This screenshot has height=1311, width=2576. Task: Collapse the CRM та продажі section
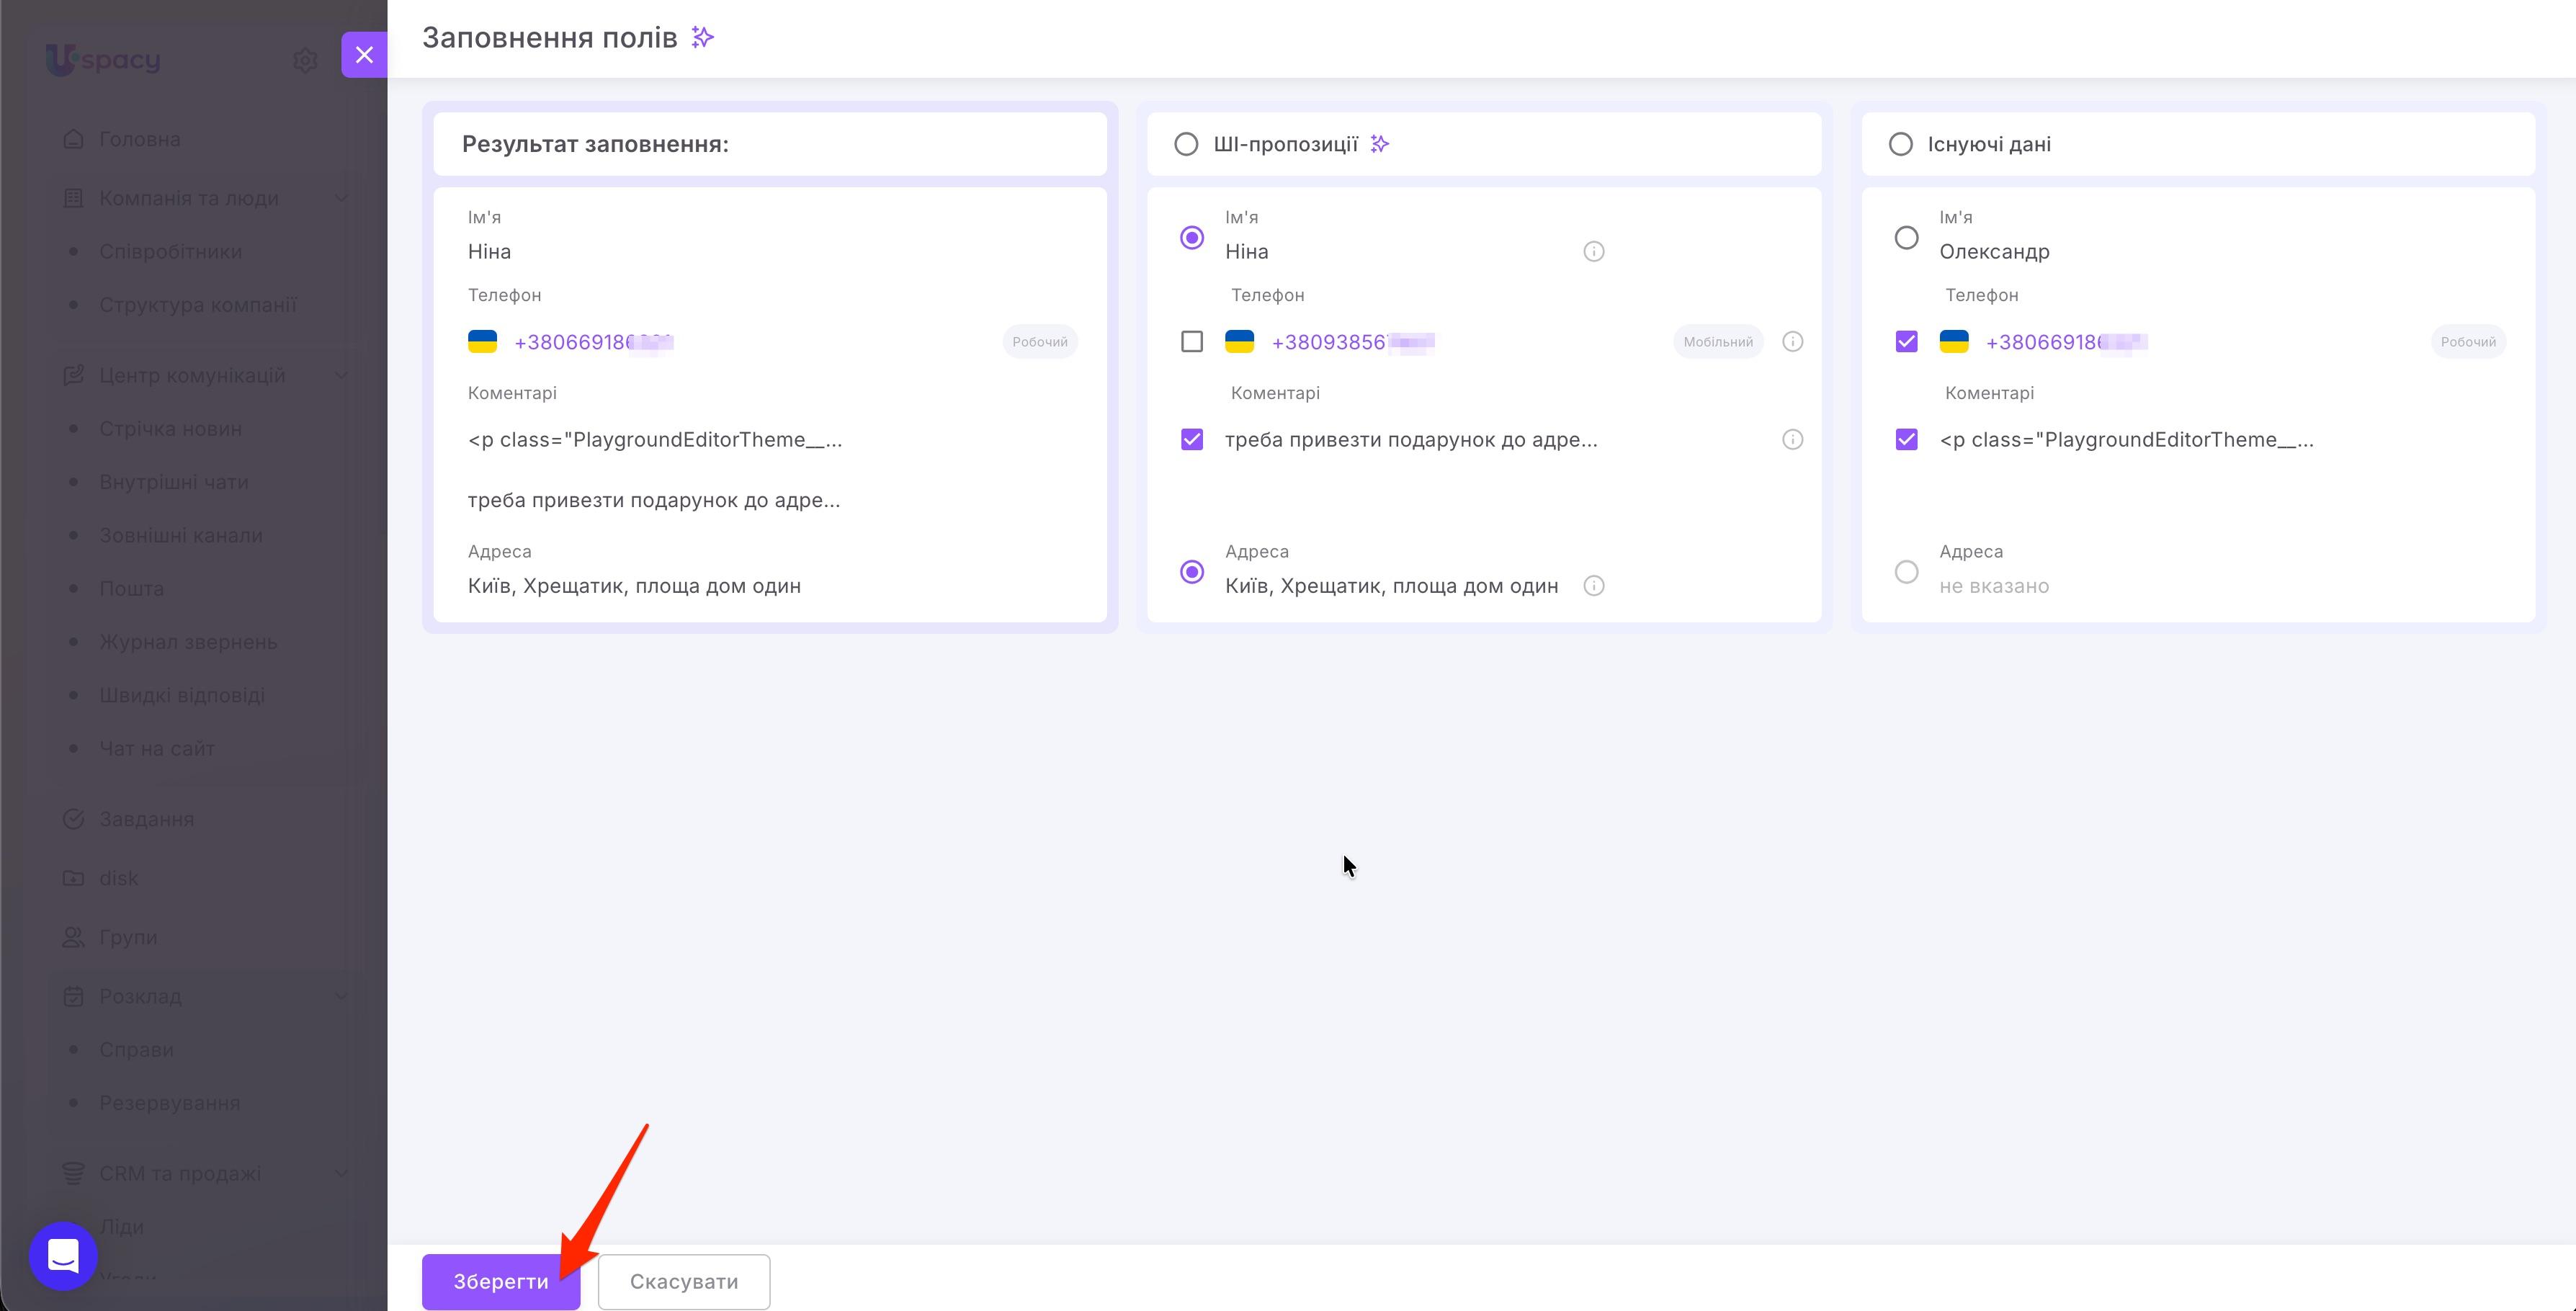tap(341, 1173)
